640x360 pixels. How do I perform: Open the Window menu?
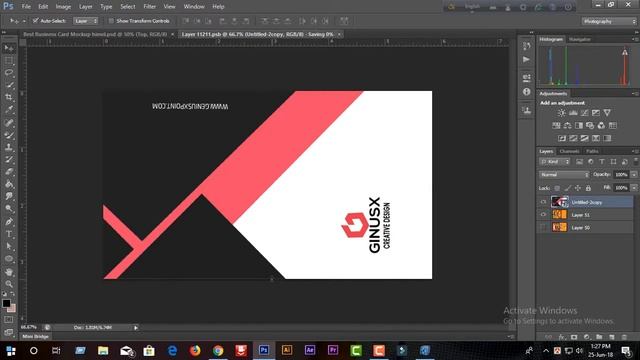(194, 7)
